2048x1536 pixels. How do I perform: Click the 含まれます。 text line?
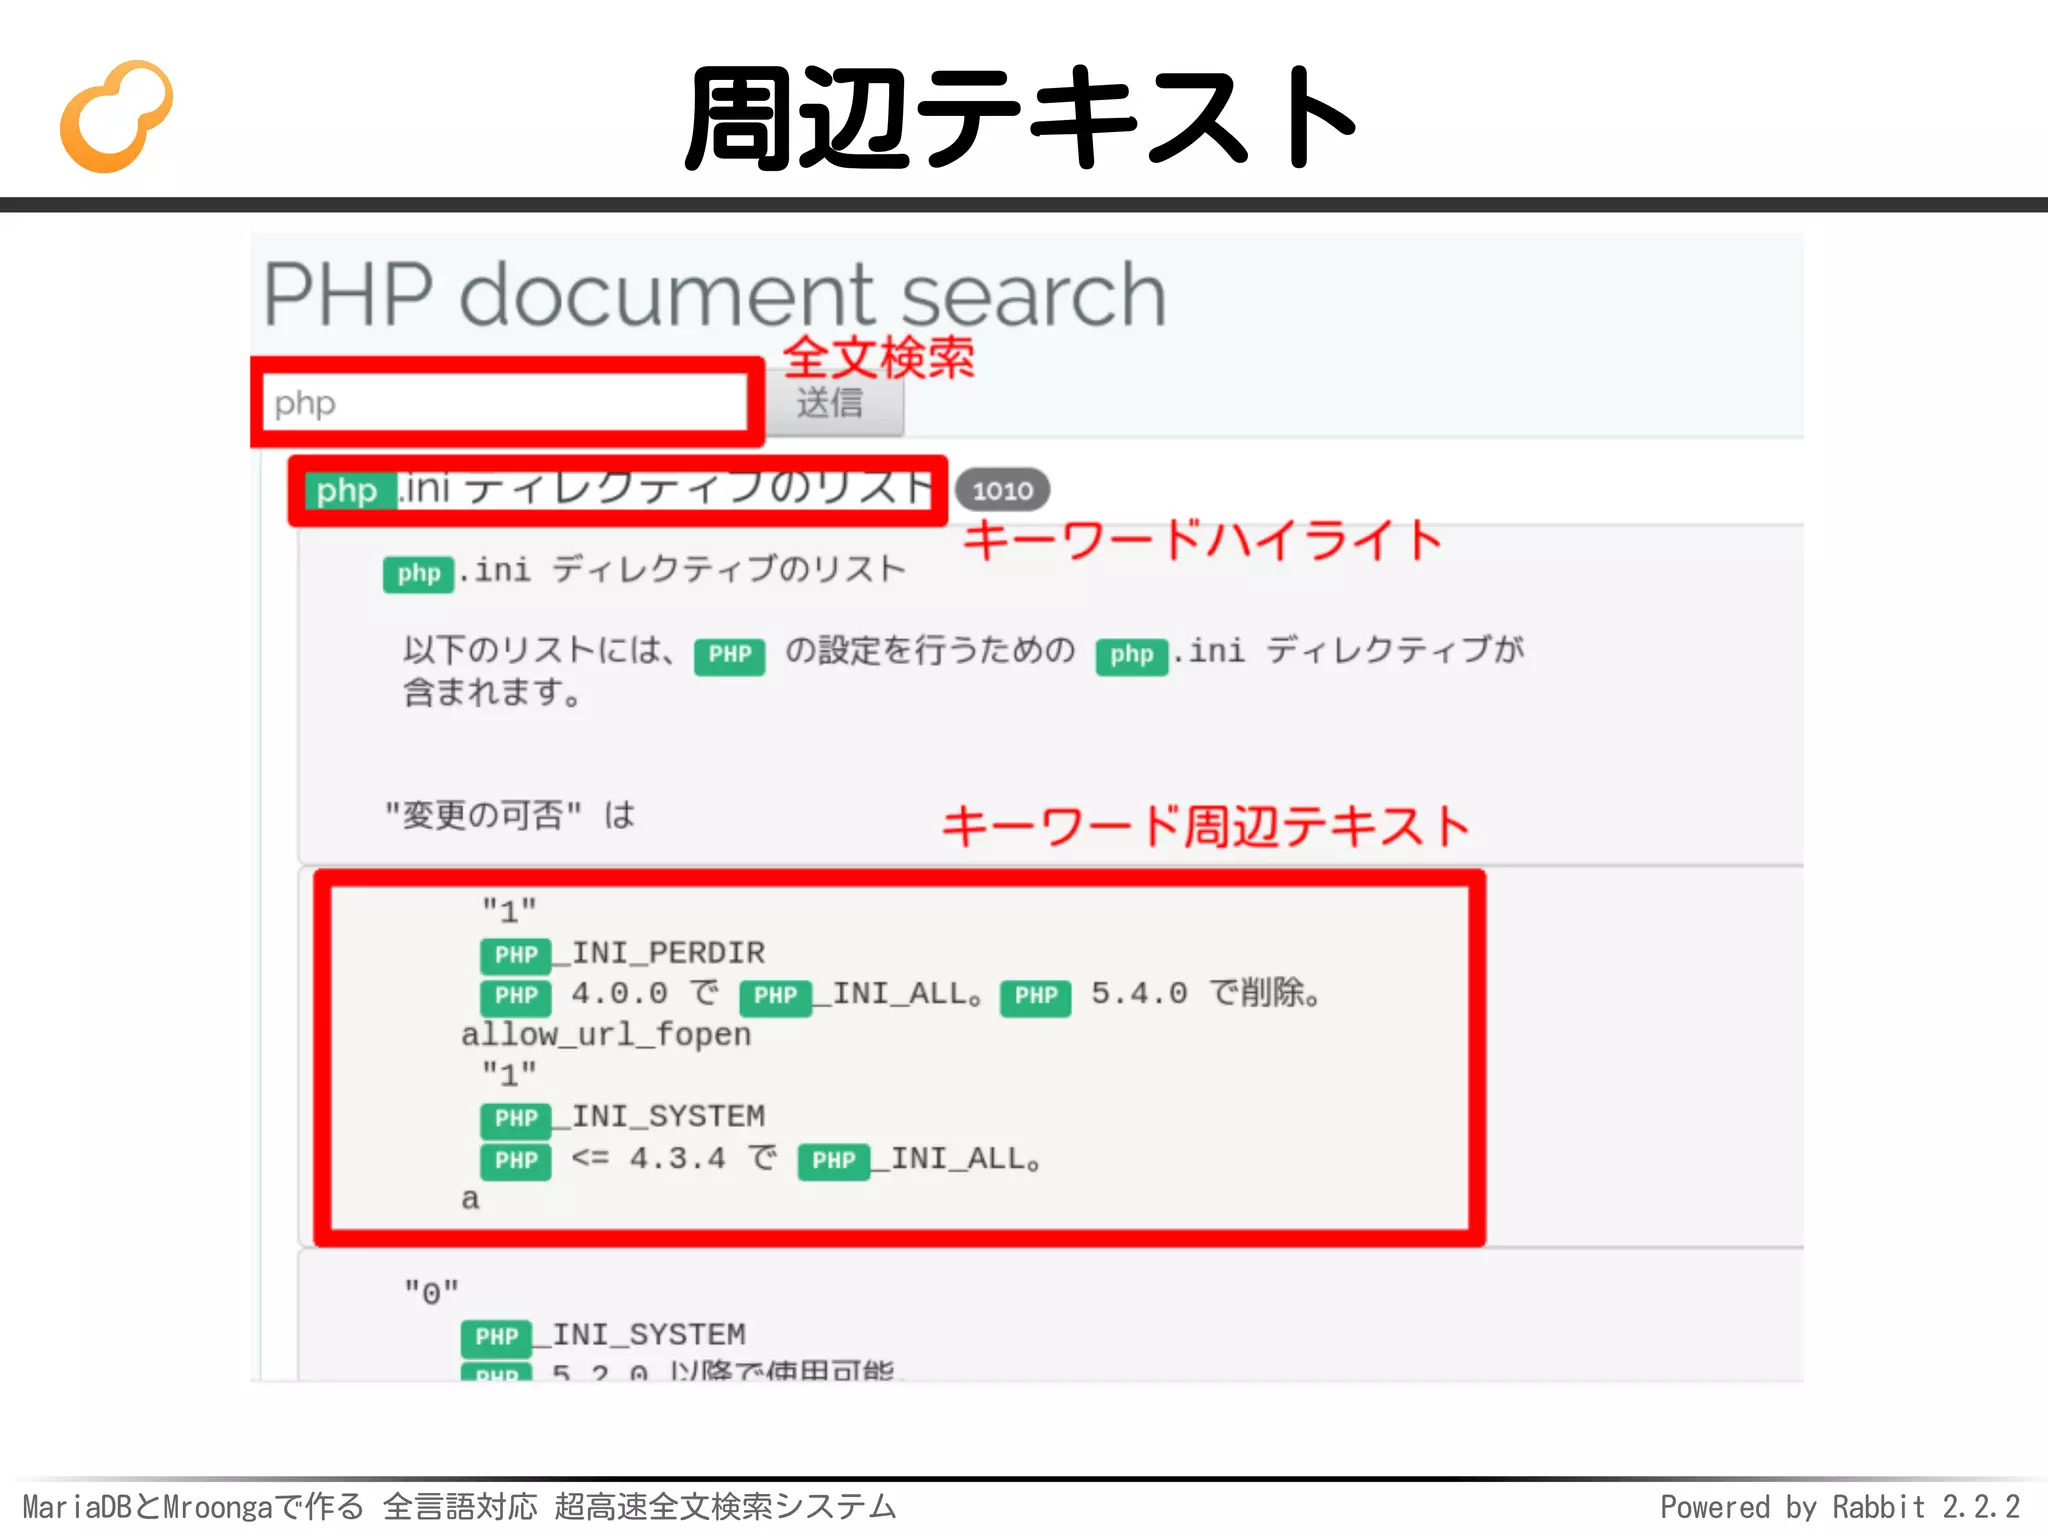(x=492, y=691)
